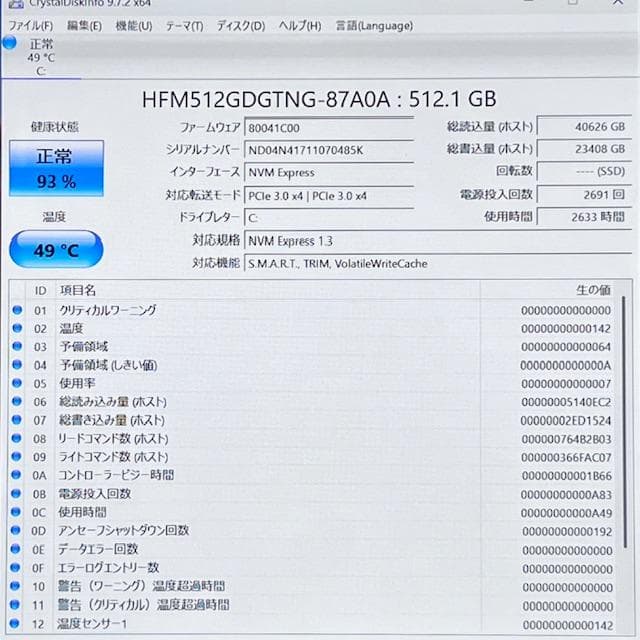The height and width of the screenshot is (640, 640).
Task: Click the status dot beside 温度センサー1
Action: click(x=16, y=623)
